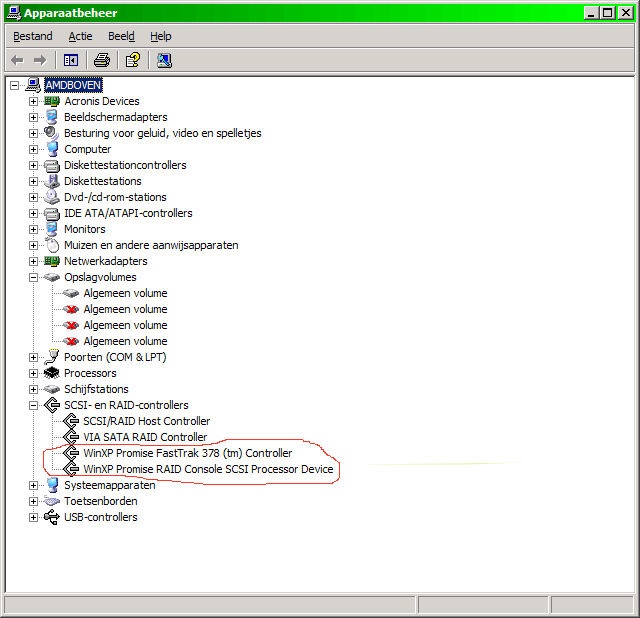This screenshot has height=618, width=640.
Task: Expand the Beeldschermadapters node
Action: click(33, 117)
